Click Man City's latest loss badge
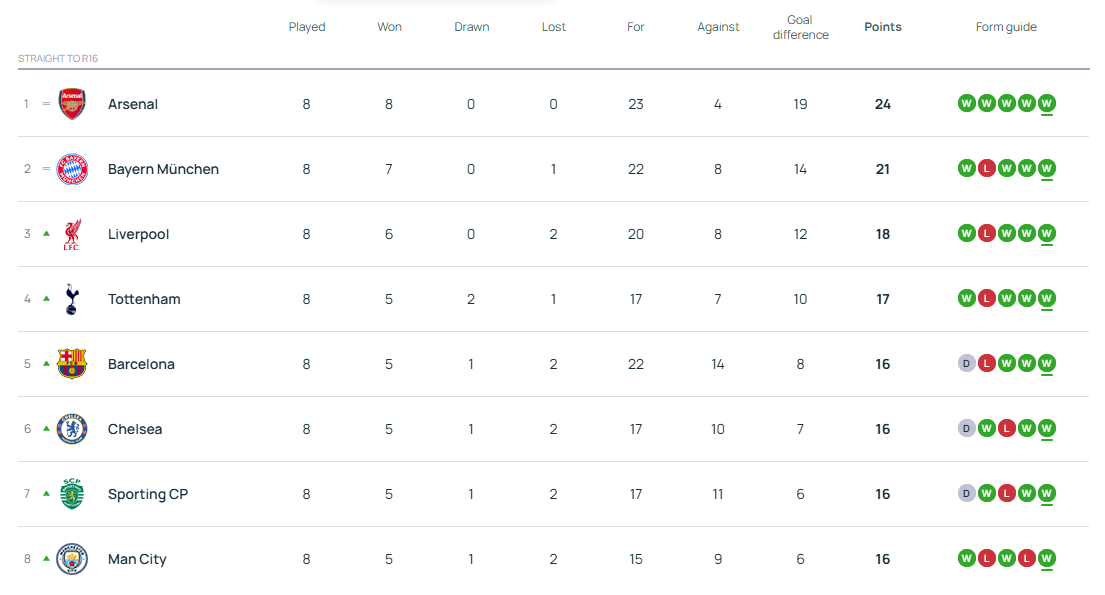 (1026, 558)
